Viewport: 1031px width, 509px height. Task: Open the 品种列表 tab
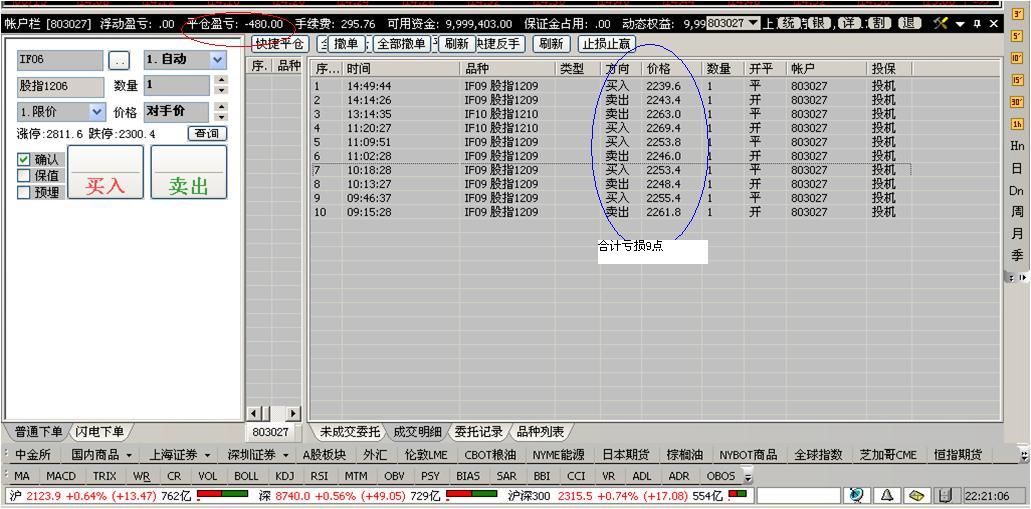[540, 432]
